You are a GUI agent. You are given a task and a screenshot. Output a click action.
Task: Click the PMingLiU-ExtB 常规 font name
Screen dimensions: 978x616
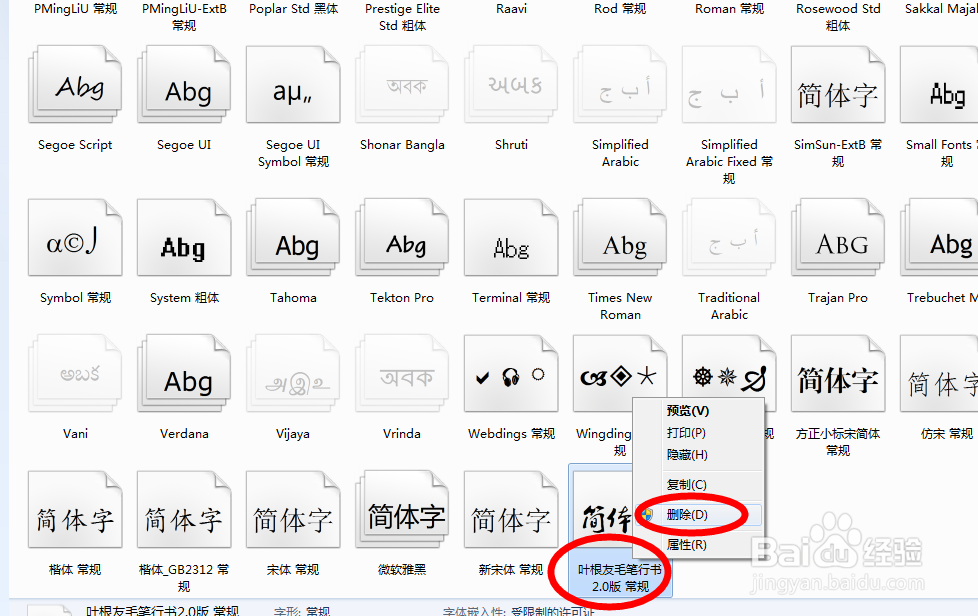tap(184, 17)
